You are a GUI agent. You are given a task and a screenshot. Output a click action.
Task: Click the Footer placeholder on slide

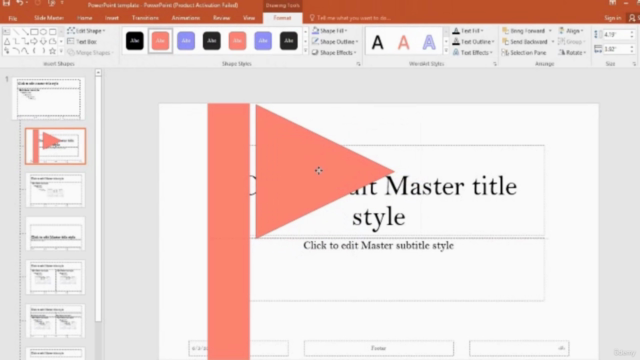(378, 348)
